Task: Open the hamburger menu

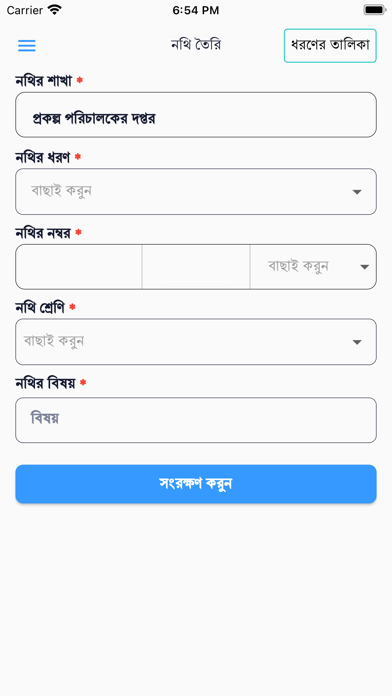Action: pyautogui.click(x=27, y=46)
